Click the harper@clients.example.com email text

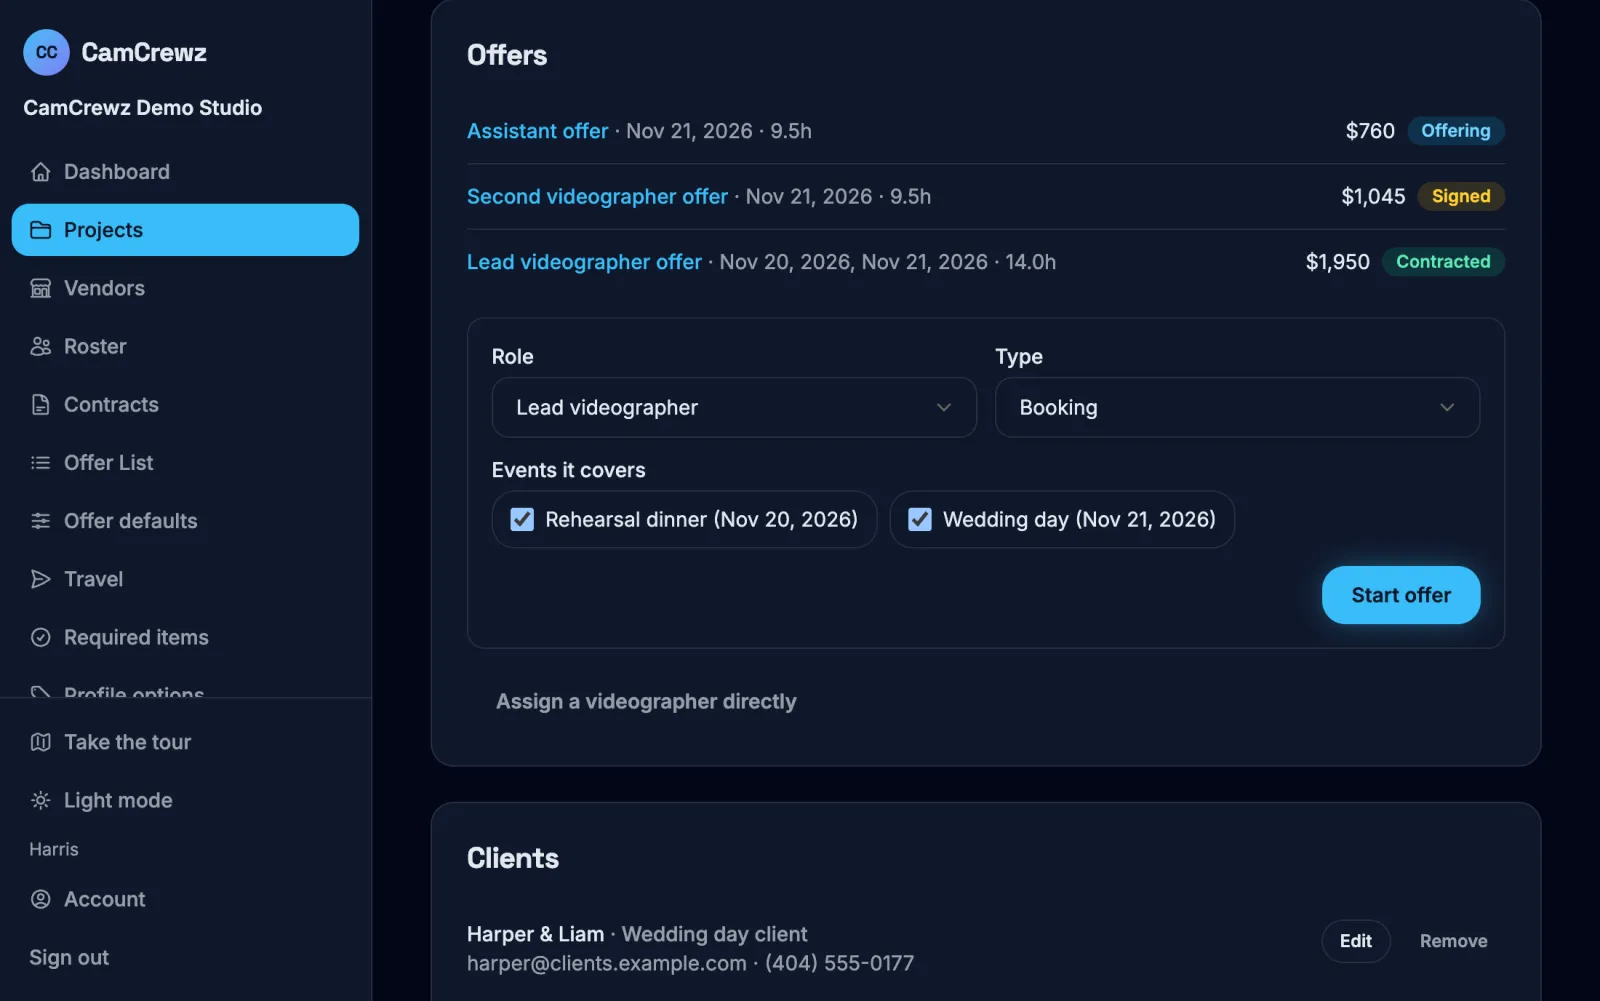[x=607, y=963]
